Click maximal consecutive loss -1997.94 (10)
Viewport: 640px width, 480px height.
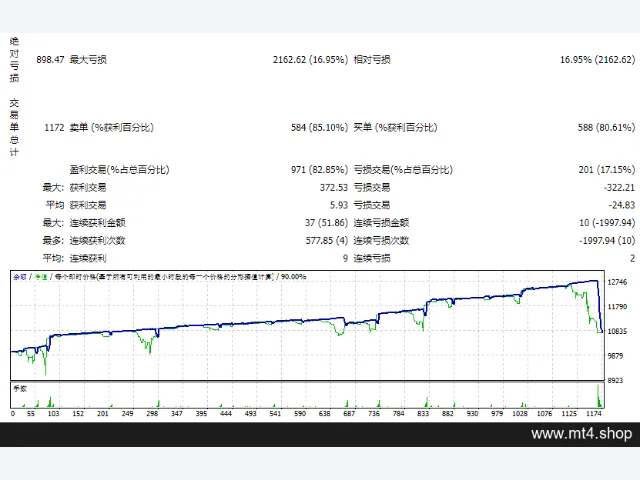pos(607,240)
